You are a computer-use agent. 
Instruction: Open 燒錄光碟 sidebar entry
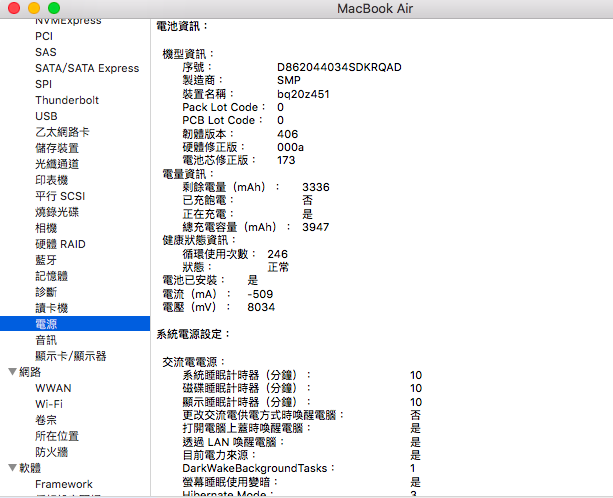click(57, 212)
